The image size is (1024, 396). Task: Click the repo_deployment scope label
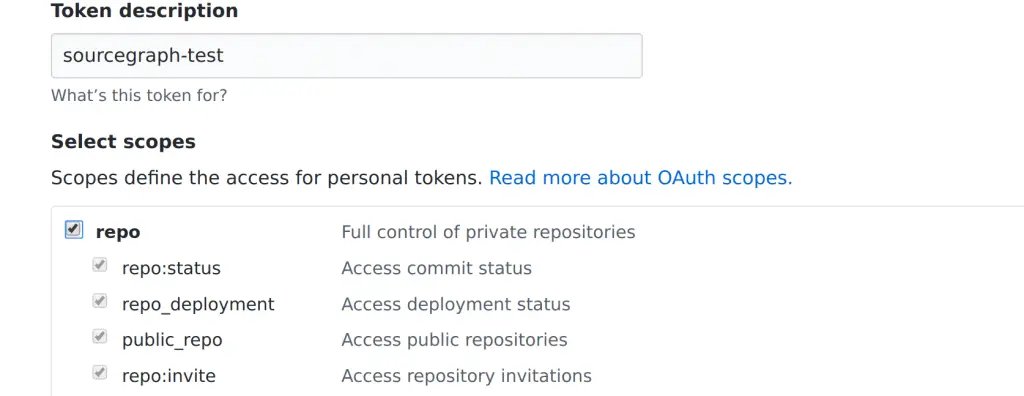(x=199, y=305)
